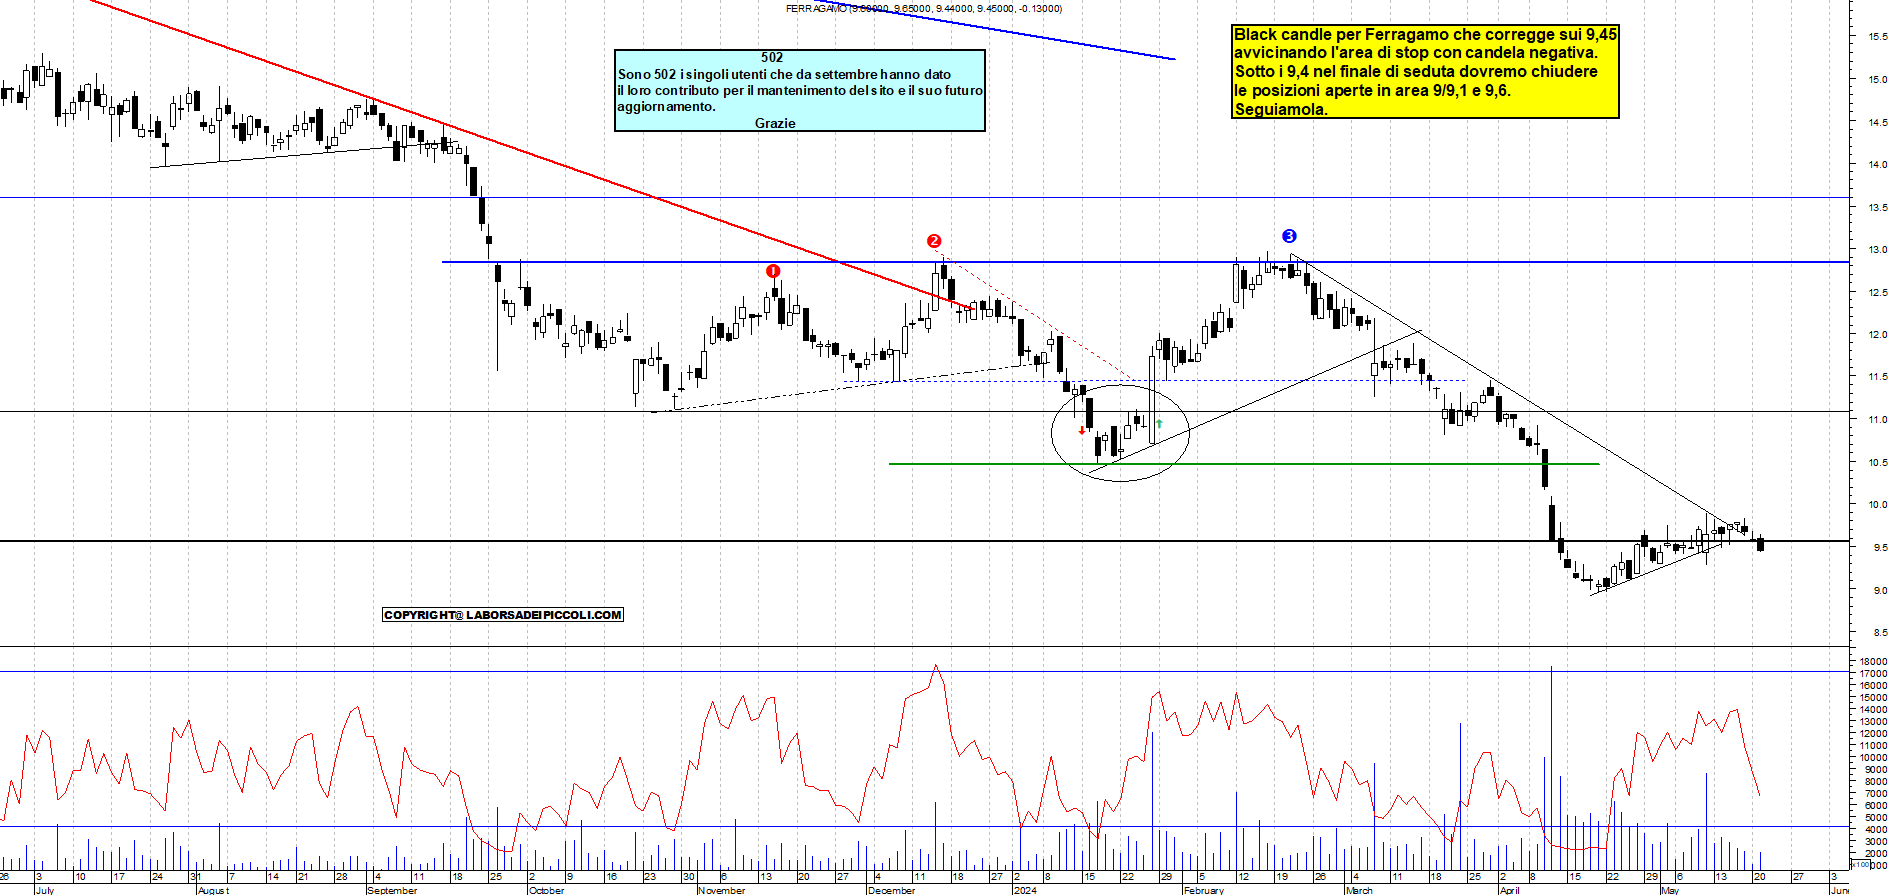
Task: Click the 10000 volume axis label
Action: click(1873, 758)
